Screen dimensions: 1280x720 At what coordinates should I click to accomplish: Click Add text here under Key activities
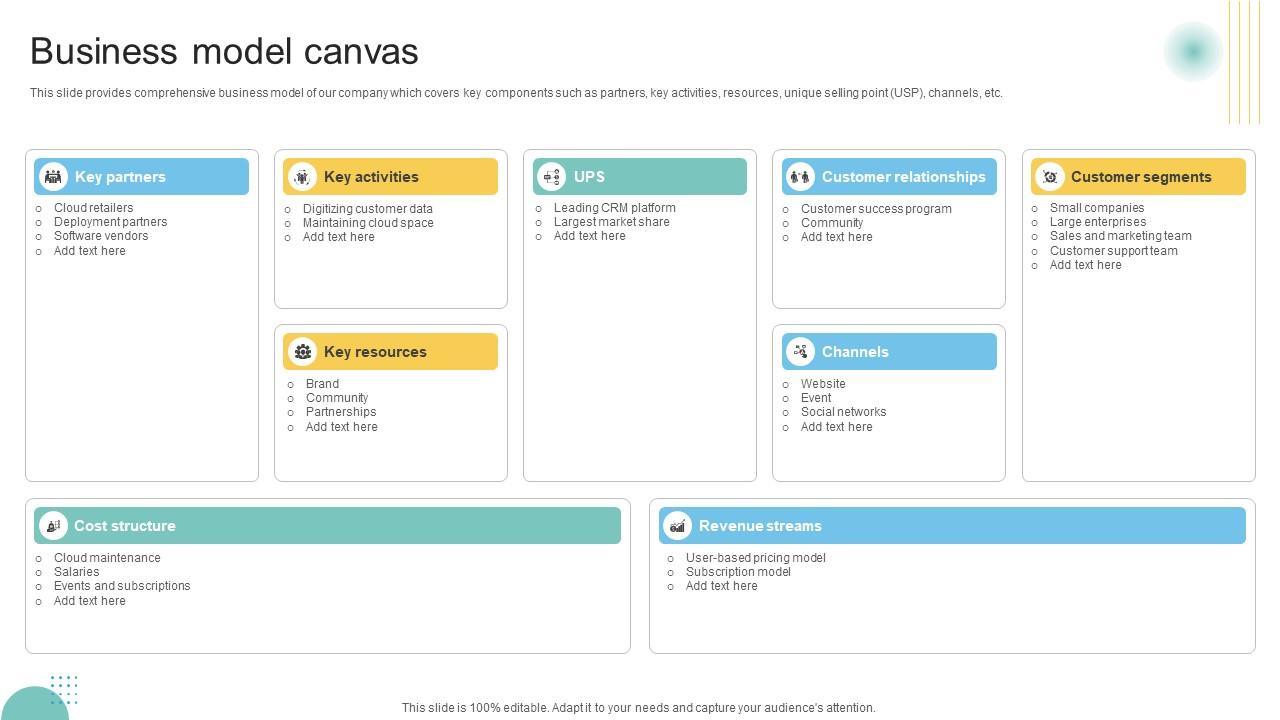[x=339, y=237]
